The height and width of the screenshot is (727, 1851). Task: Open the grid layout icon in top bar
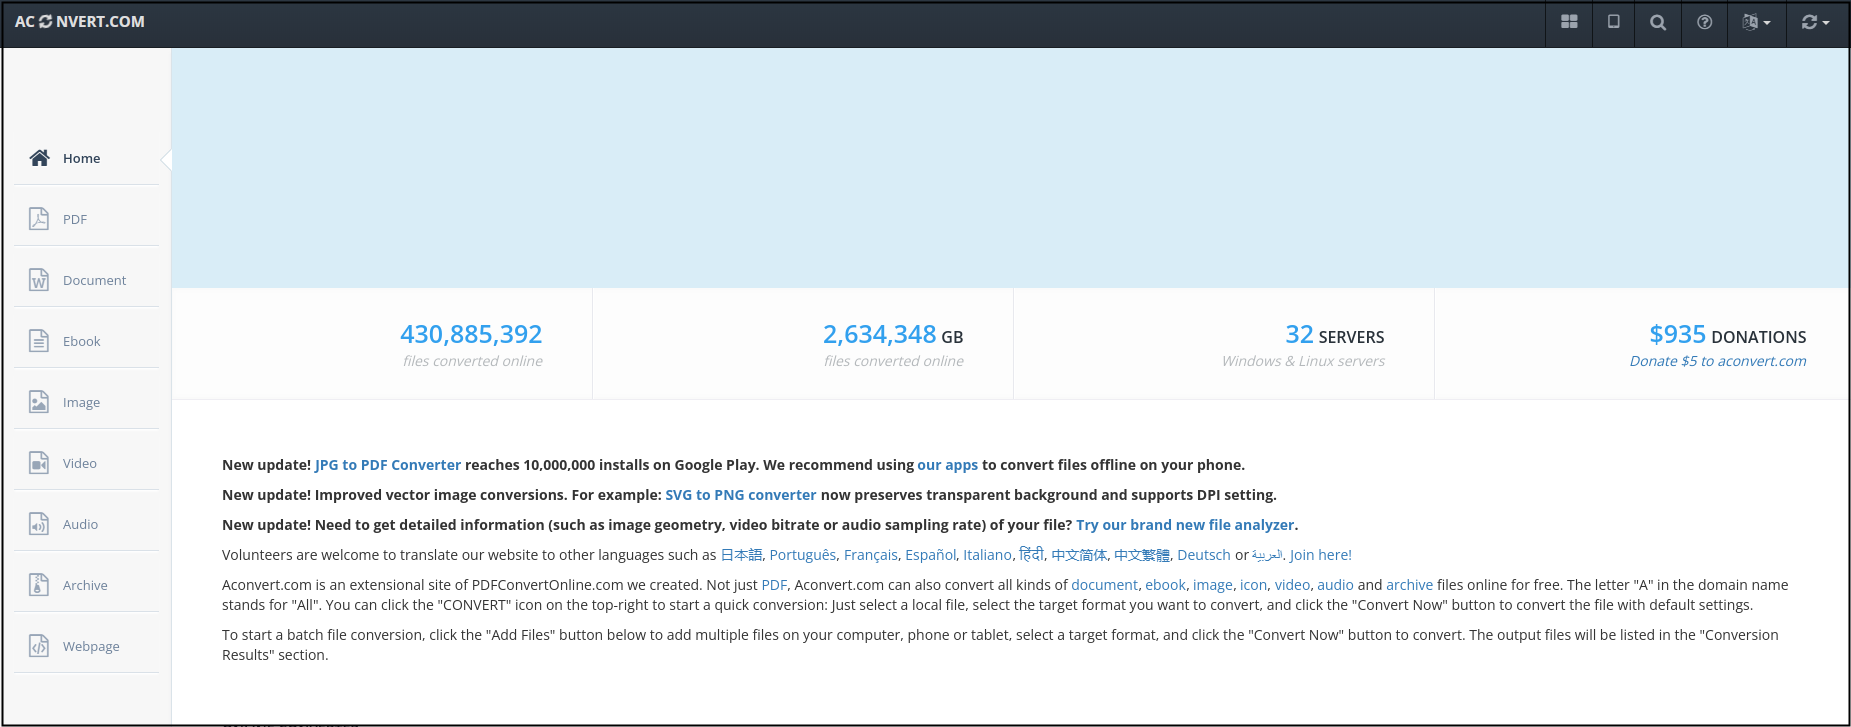pyautogui.click(x=1569, y=22)
